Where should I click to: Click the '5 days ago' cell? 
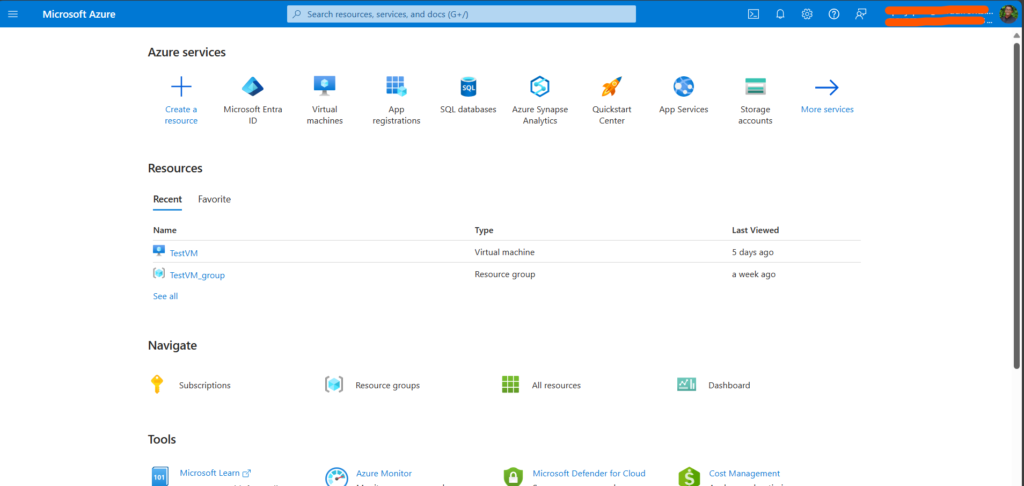[x=753, y=251]
